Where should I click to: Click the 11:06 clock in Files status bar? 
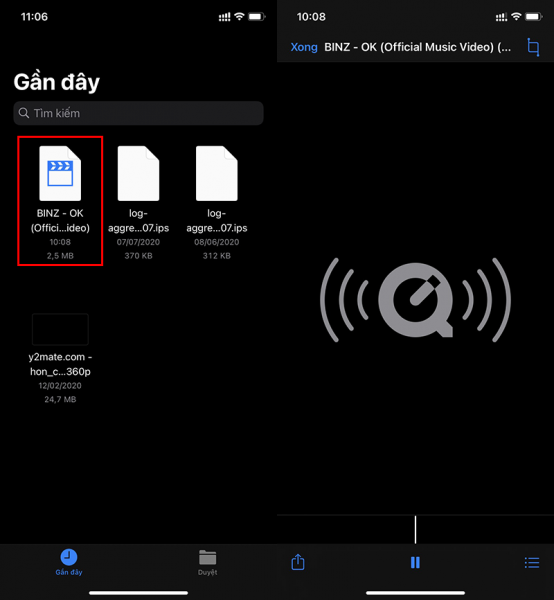pyautogui.click(x=34, y=17)
